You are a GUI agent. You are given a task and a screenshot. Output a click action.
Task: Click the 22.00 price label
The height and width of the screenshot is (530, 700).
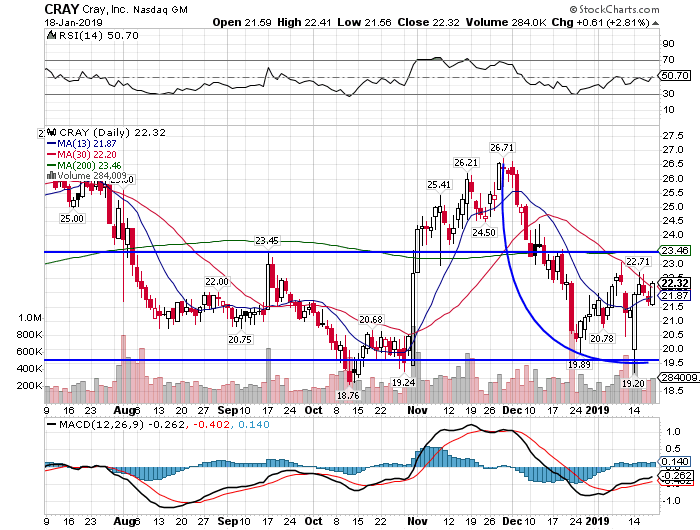(217, 281)
